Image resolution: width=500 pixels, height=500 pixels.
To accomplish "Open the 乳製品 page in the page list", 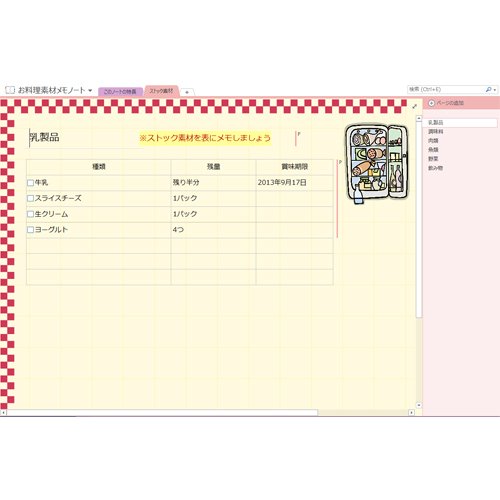I will tap(461, 123).
